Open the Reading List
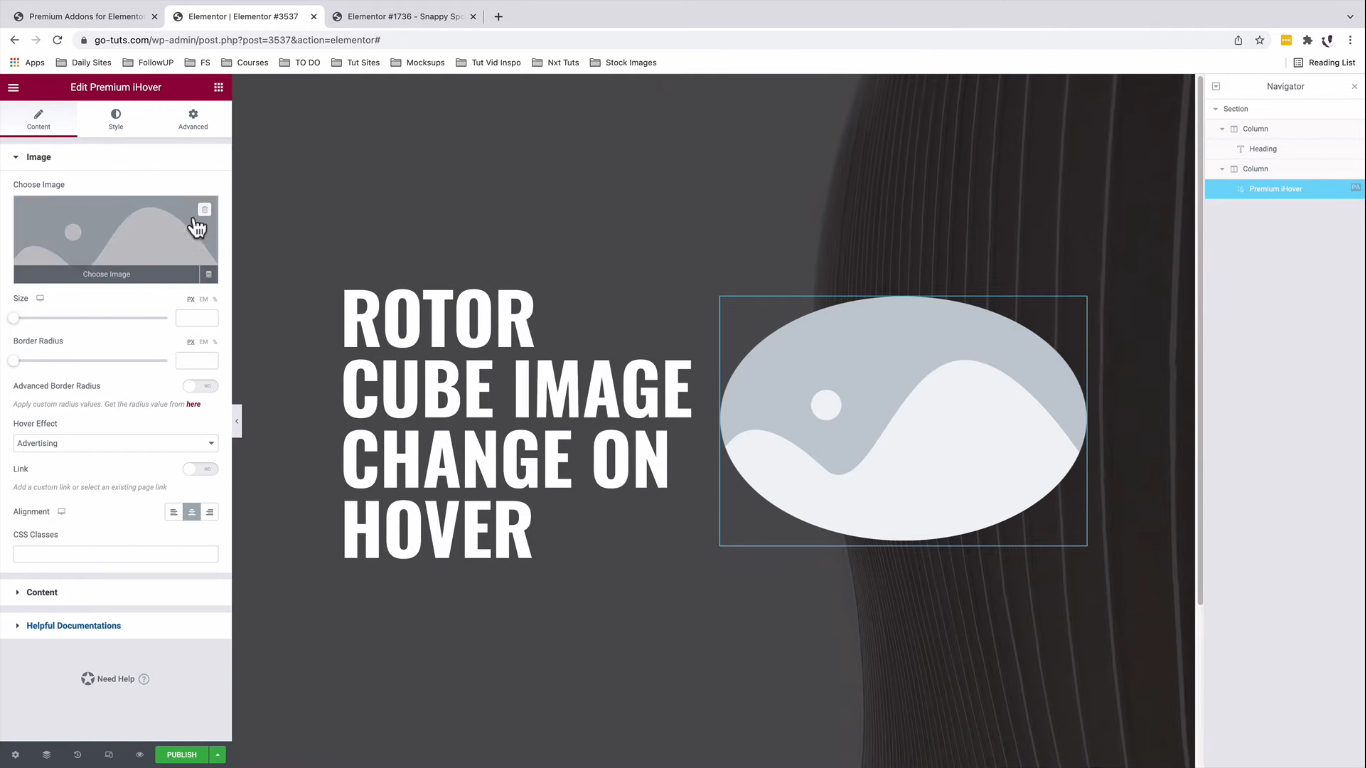The height and width of the screenshot is (768, 1366). 1324,62
